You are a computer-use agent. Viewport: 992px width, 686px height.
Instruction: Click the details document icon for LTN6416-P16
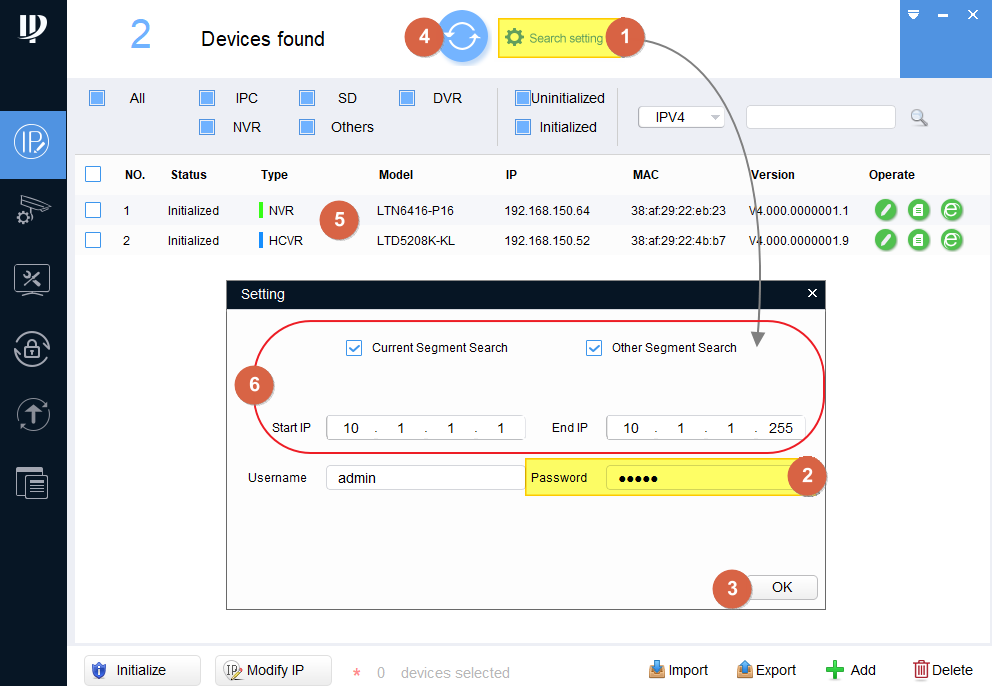coord(919,209)
